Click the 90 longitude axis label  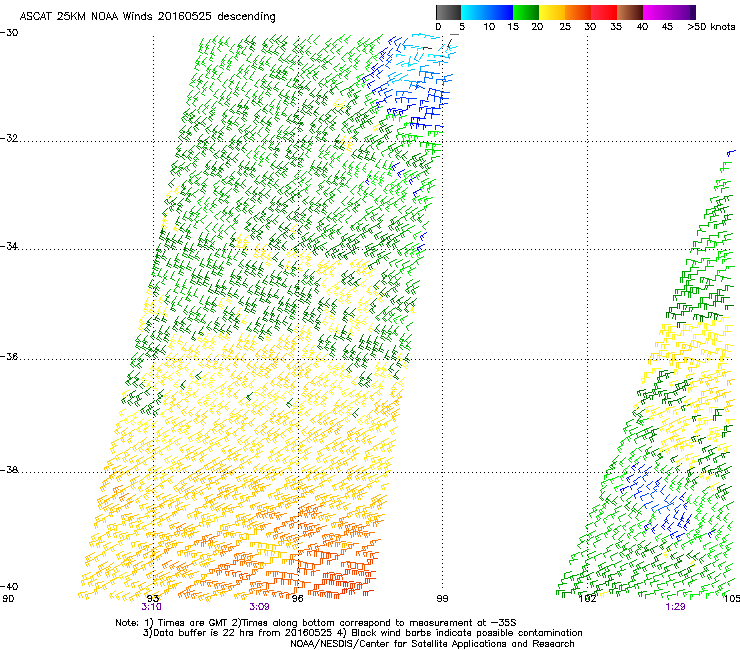[x=8, y=599]
